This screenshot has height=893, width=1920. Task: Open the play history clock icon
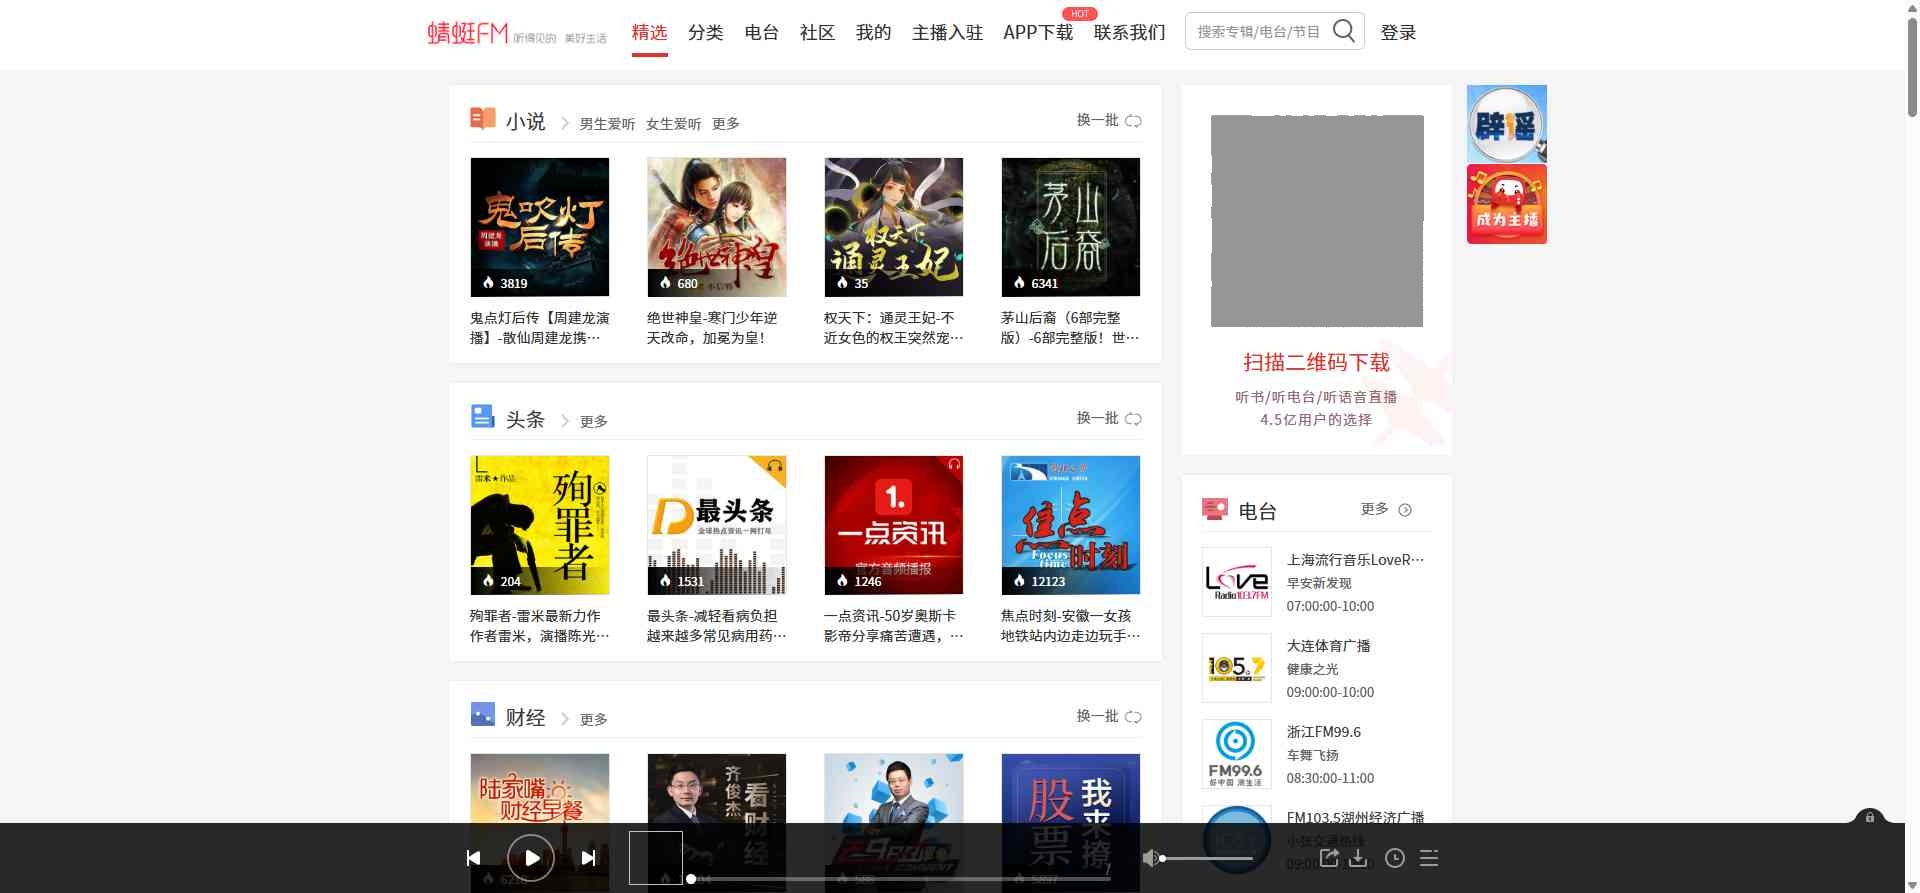[1395, 858]
